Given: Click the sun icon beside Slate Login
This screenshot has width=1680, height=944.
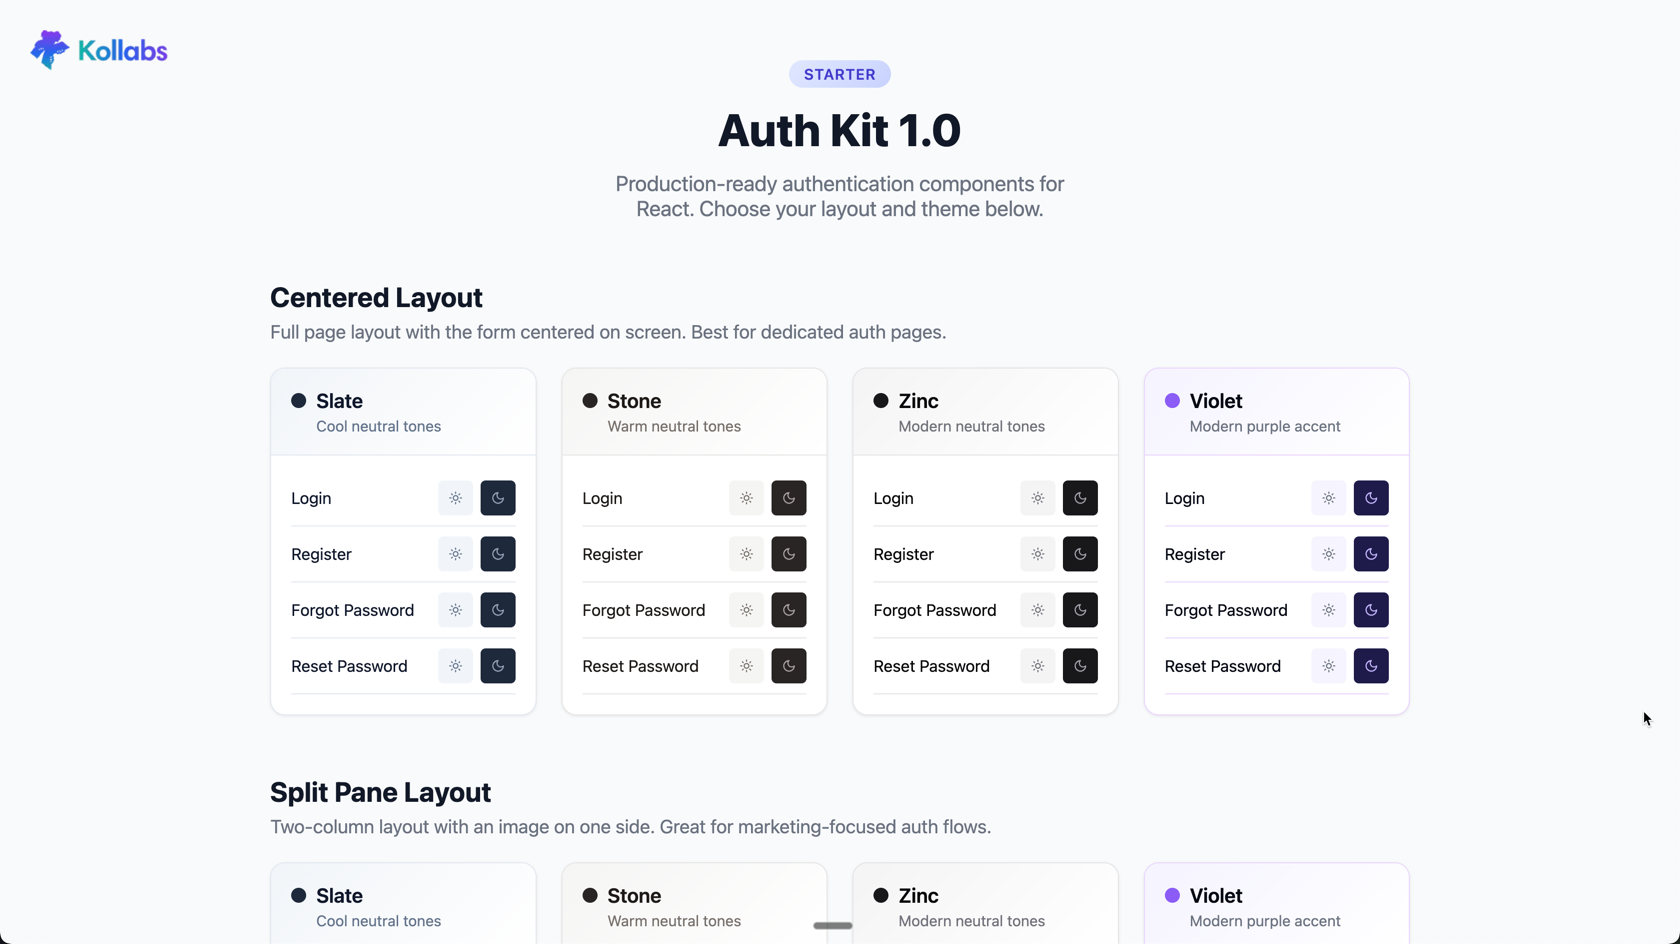Looking at the screenshot, I should click(x=454, y=498).
